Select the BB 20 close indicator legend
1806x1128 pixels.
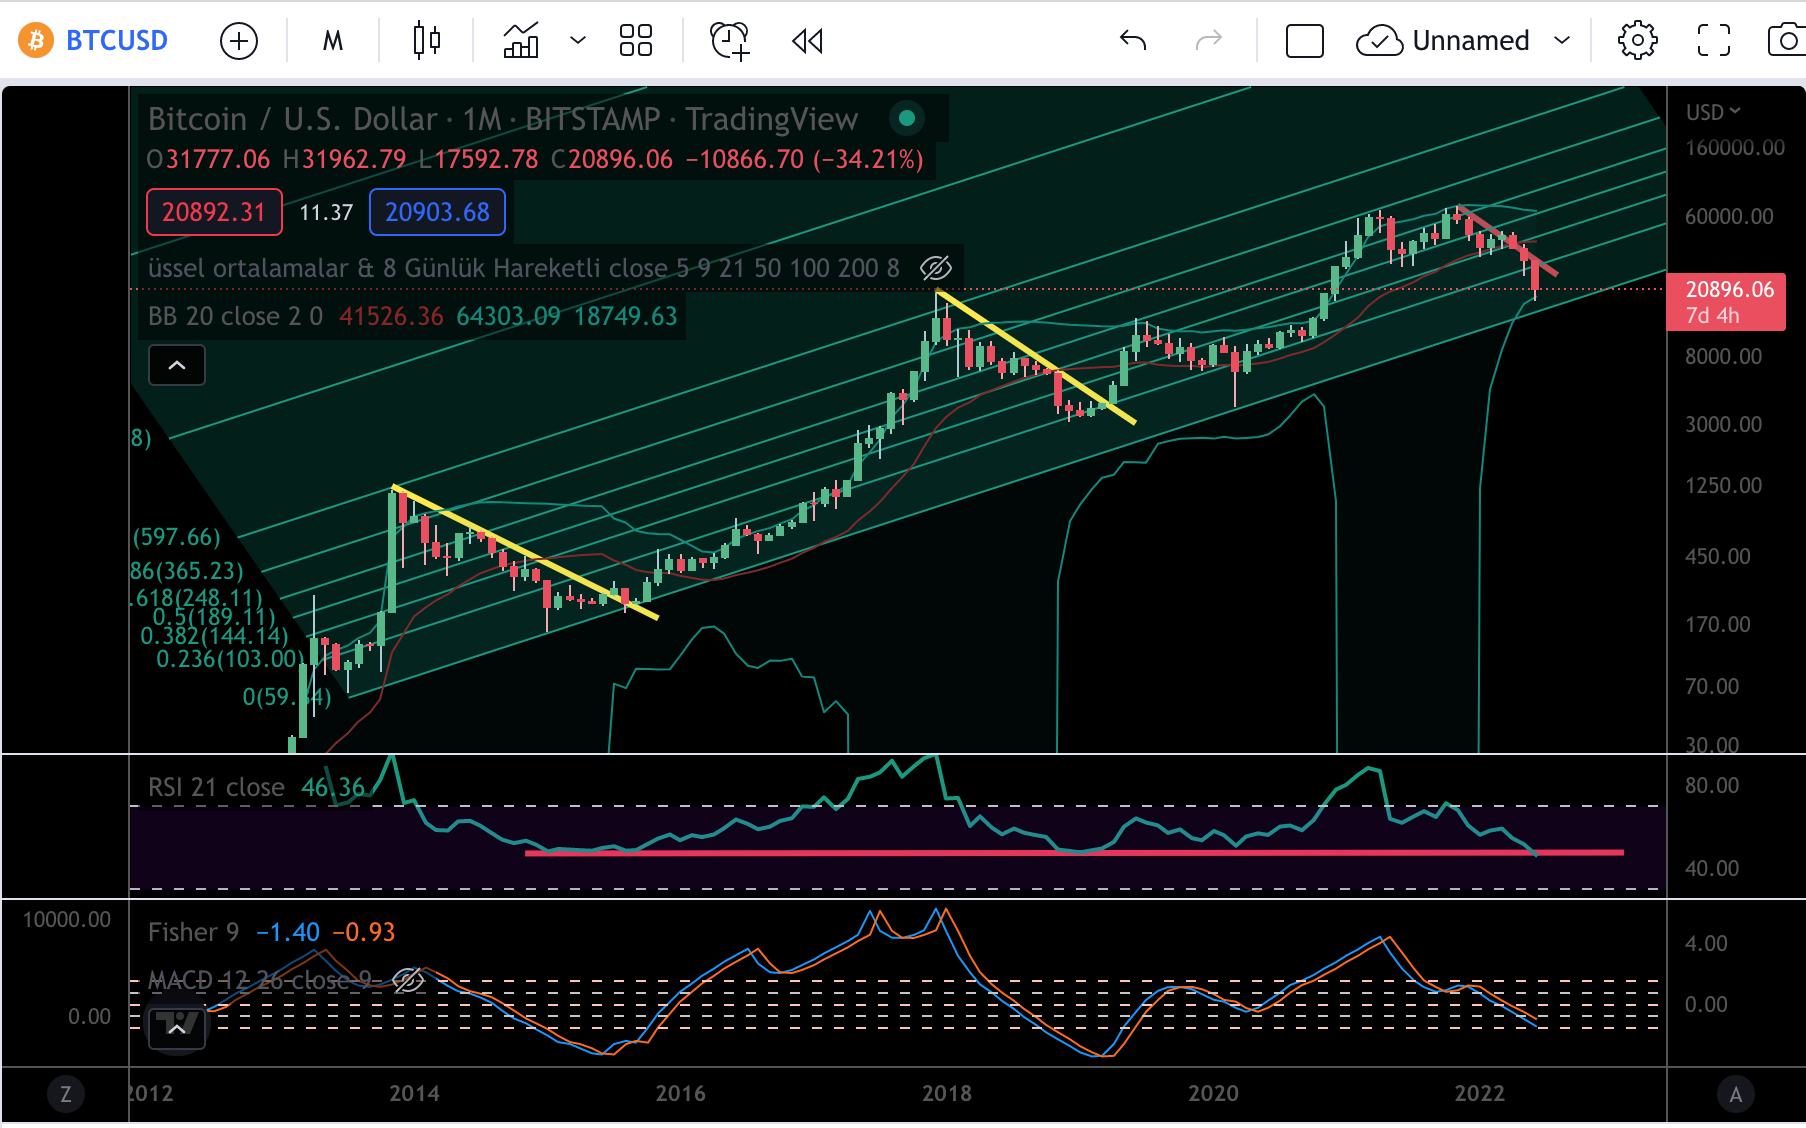click(235, 316)
